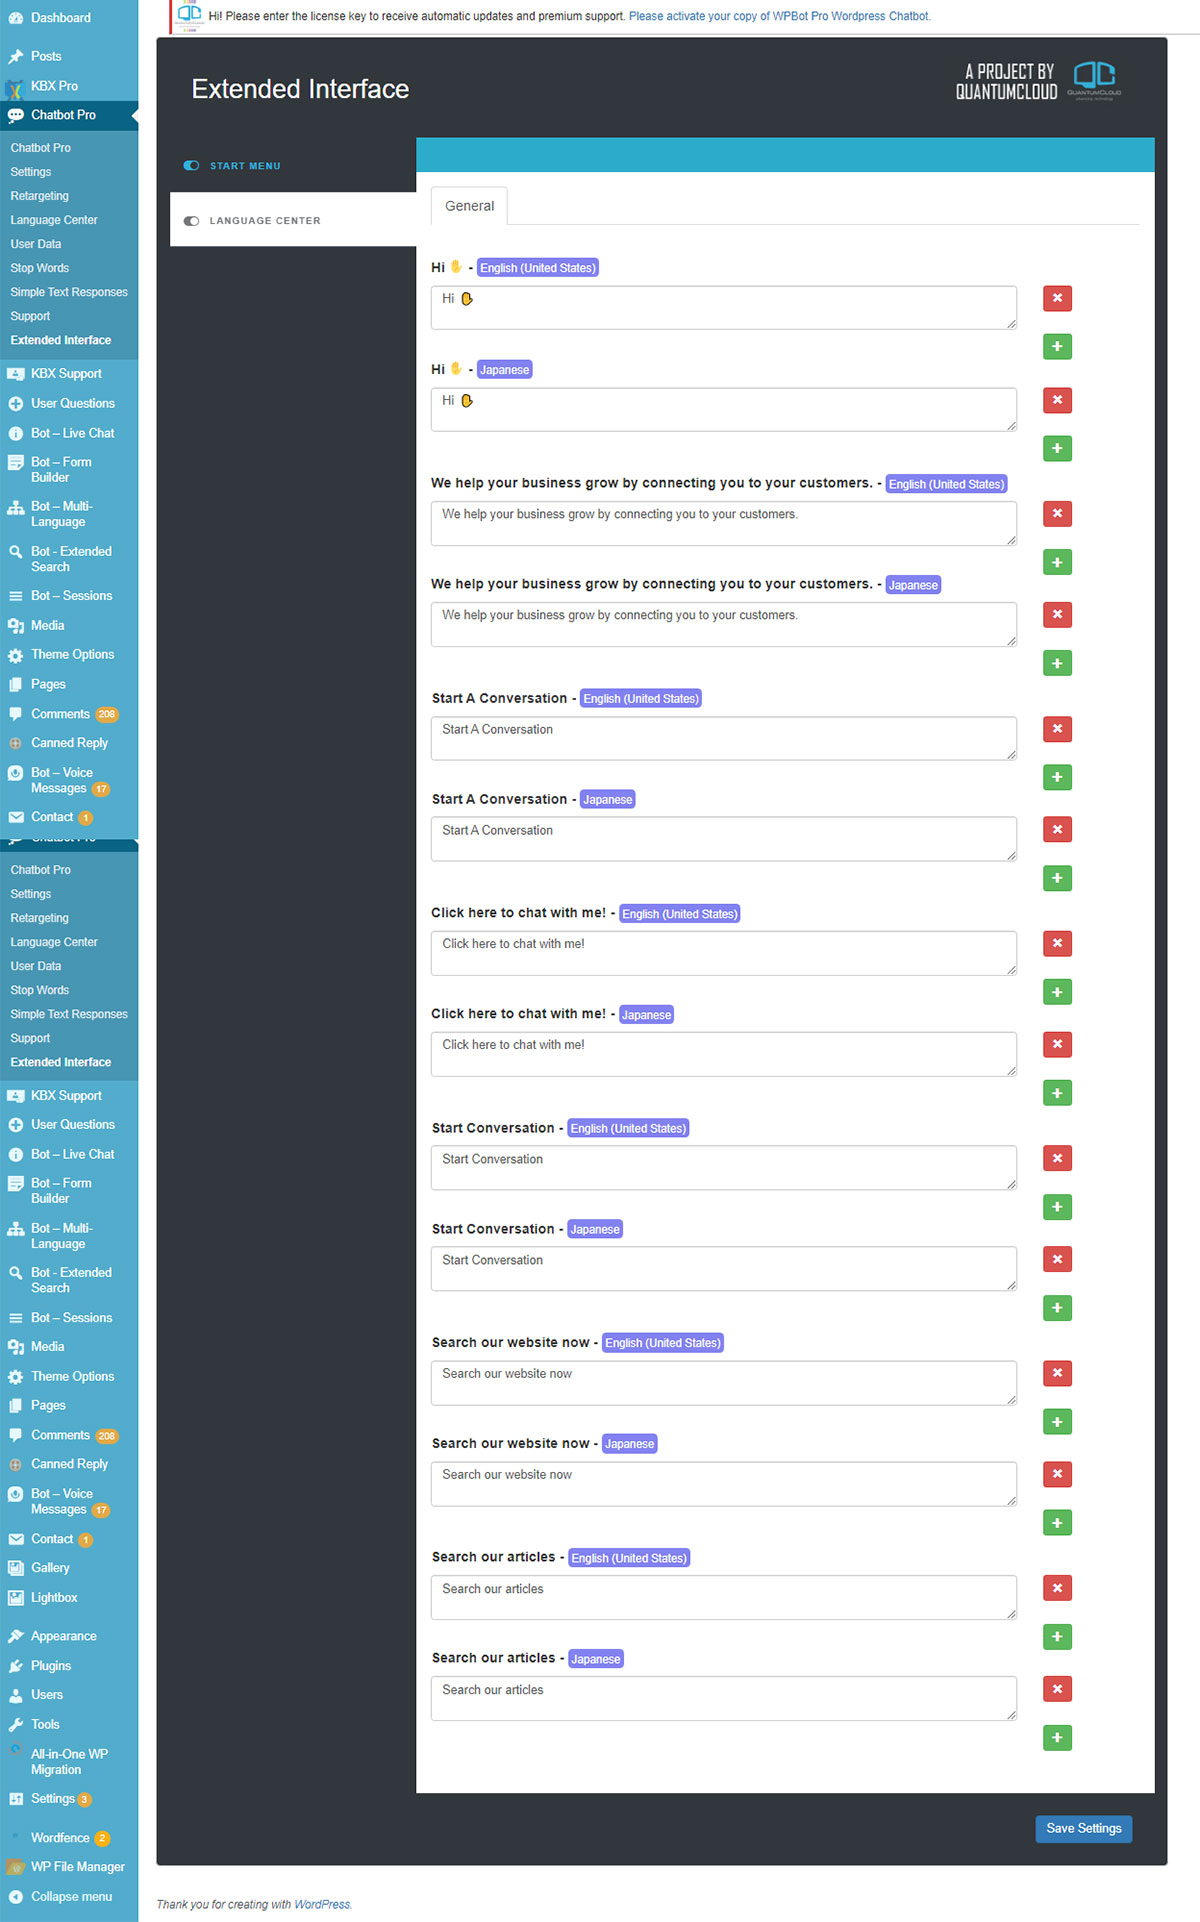The height and width of the screenshot is (1922, 1200).
Task: Add below 'Start A Conversation' Japanese field
Action: point(1057,878)
